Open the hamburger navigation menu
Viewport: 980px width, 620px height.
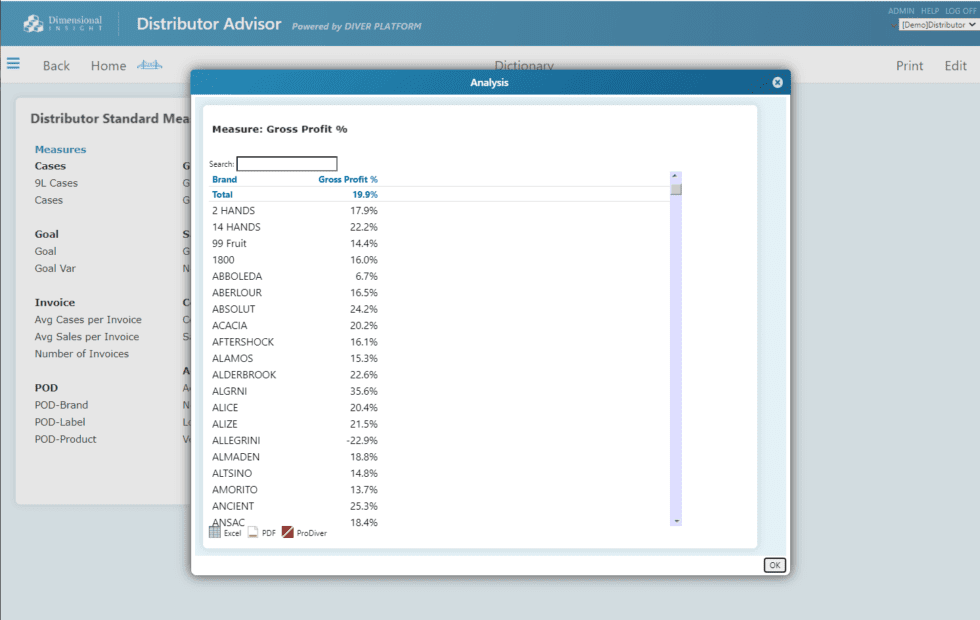pos(13,63)
